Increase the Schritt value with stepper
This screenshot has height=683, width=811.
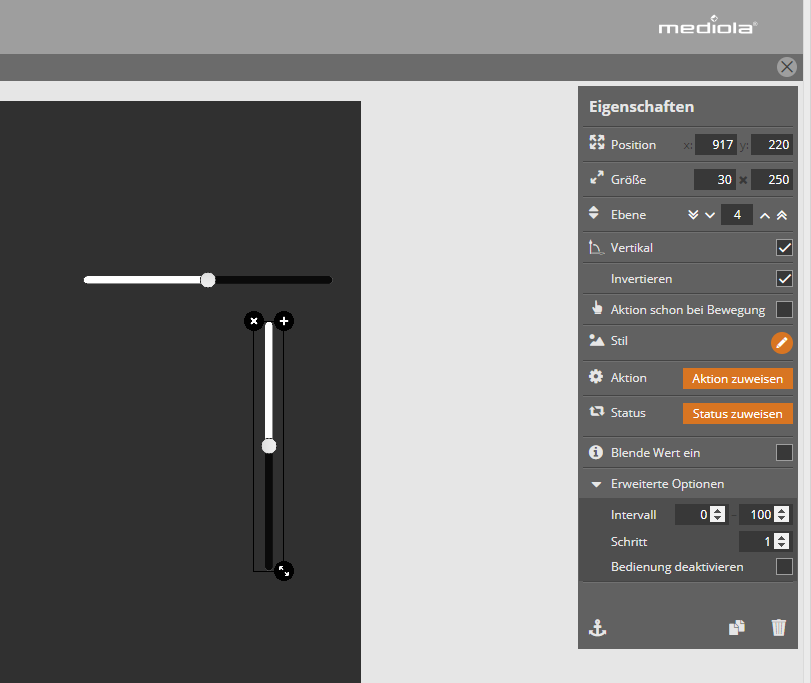(x=781, y=537)
